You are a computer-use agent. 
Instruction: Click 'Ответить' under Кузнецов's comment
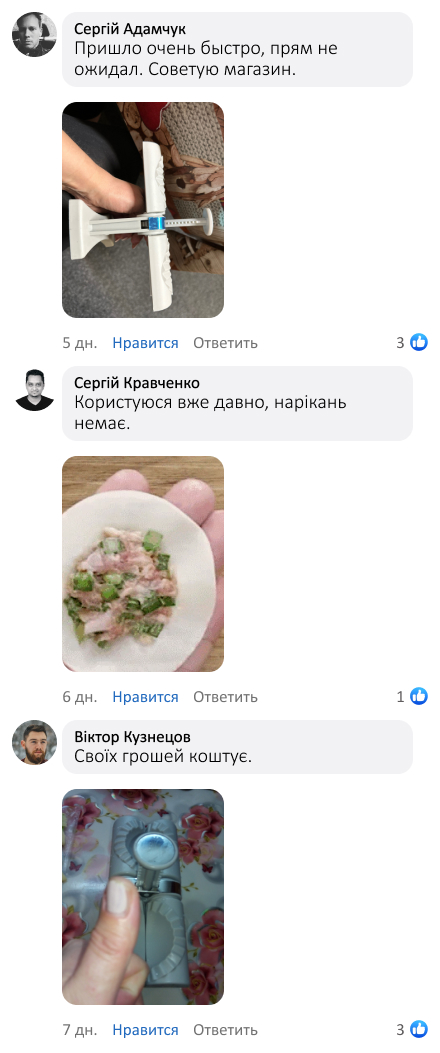(x=225, y=1029)
